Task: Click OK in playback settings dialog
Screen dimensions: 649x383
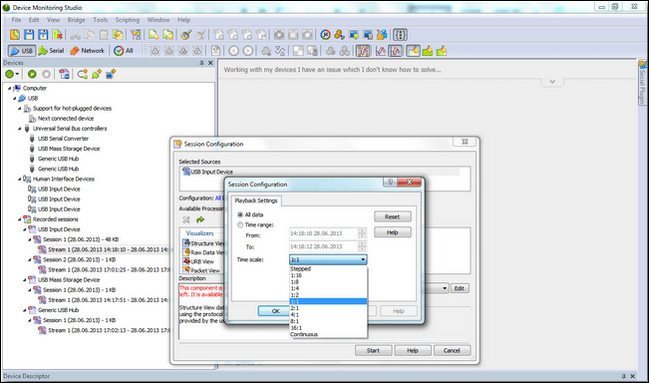Action: (x=274, y=311)
